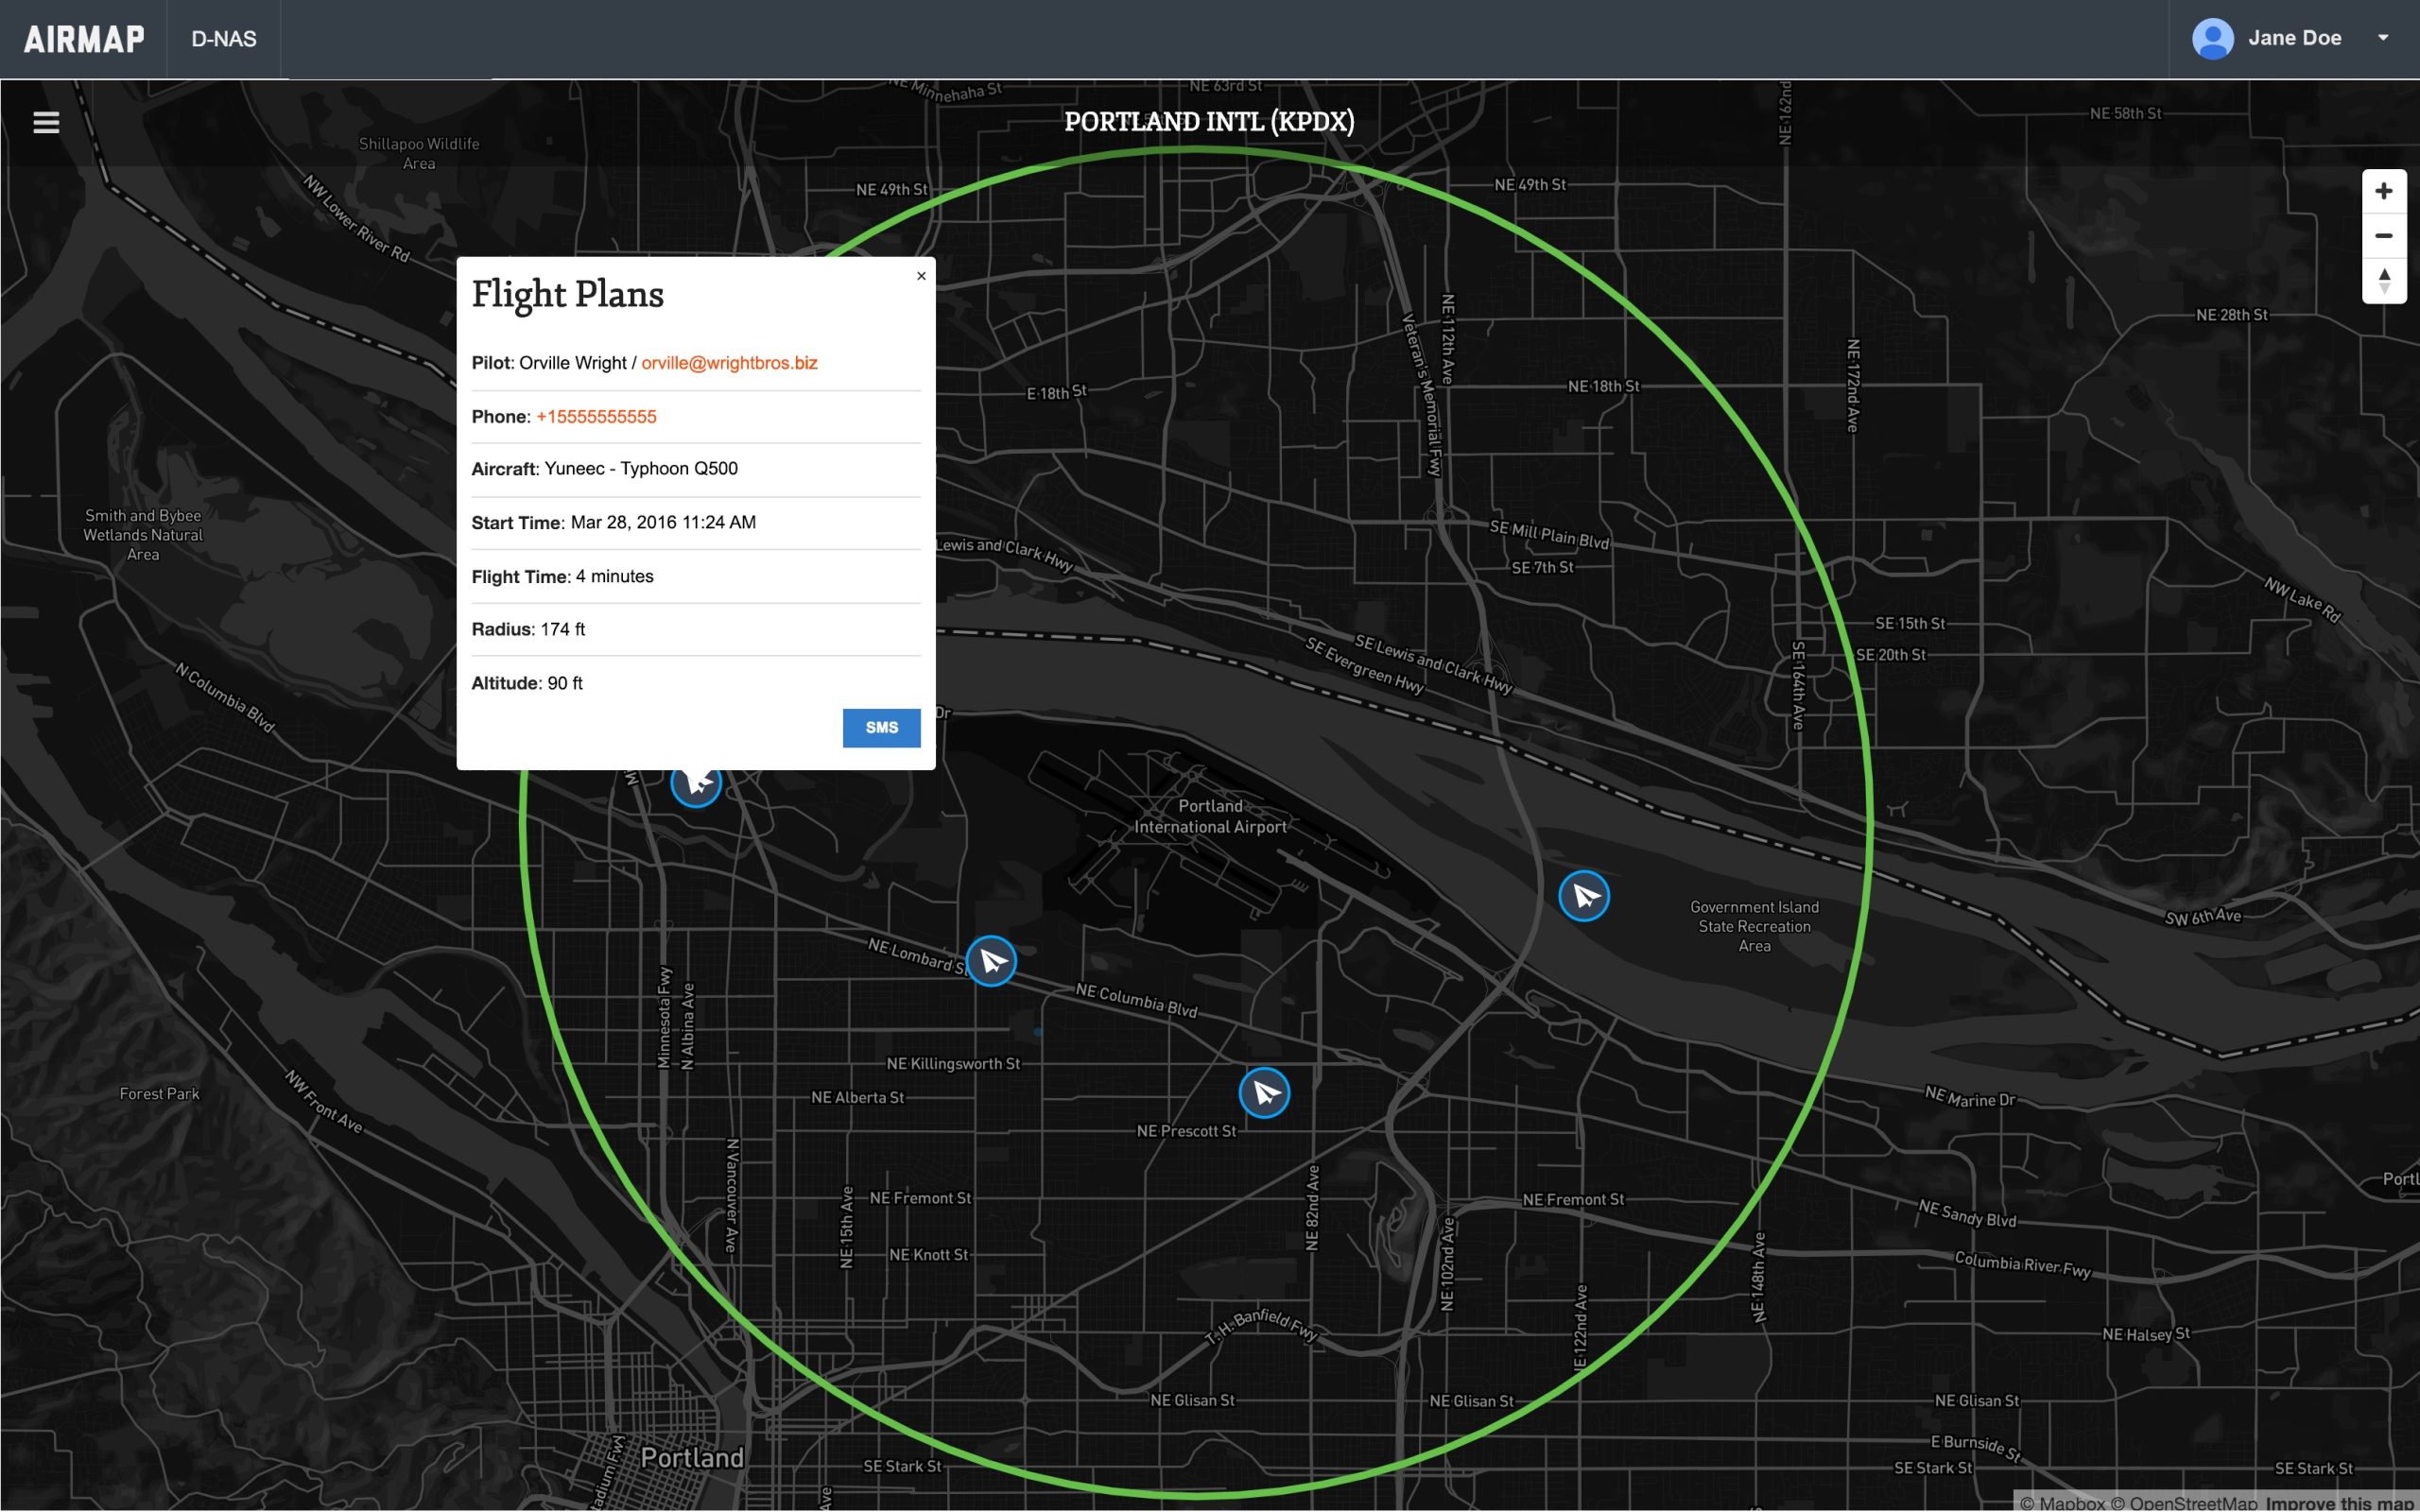Select the drone marker near Government Island
The width and height of the screenshot is (2420, 1512).
1584,895
